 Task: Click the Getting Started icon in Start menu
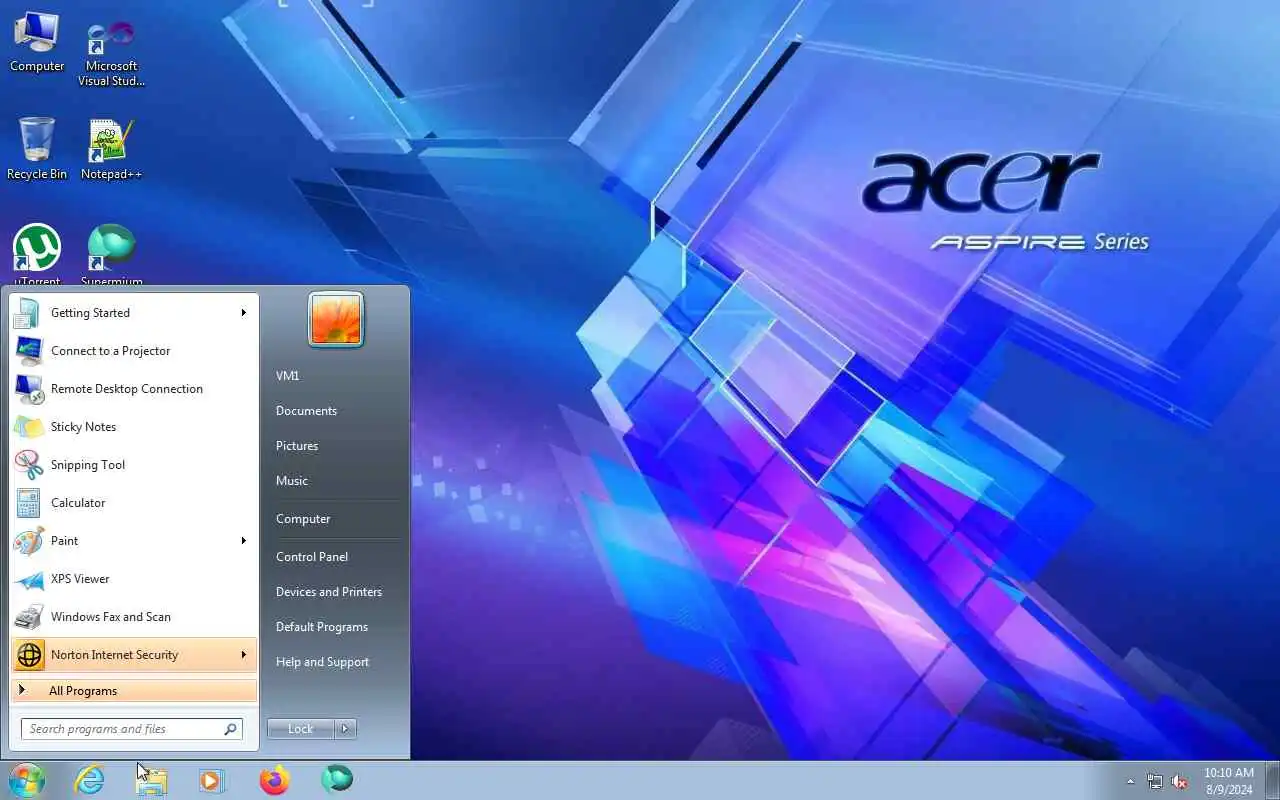coord(28,313)
